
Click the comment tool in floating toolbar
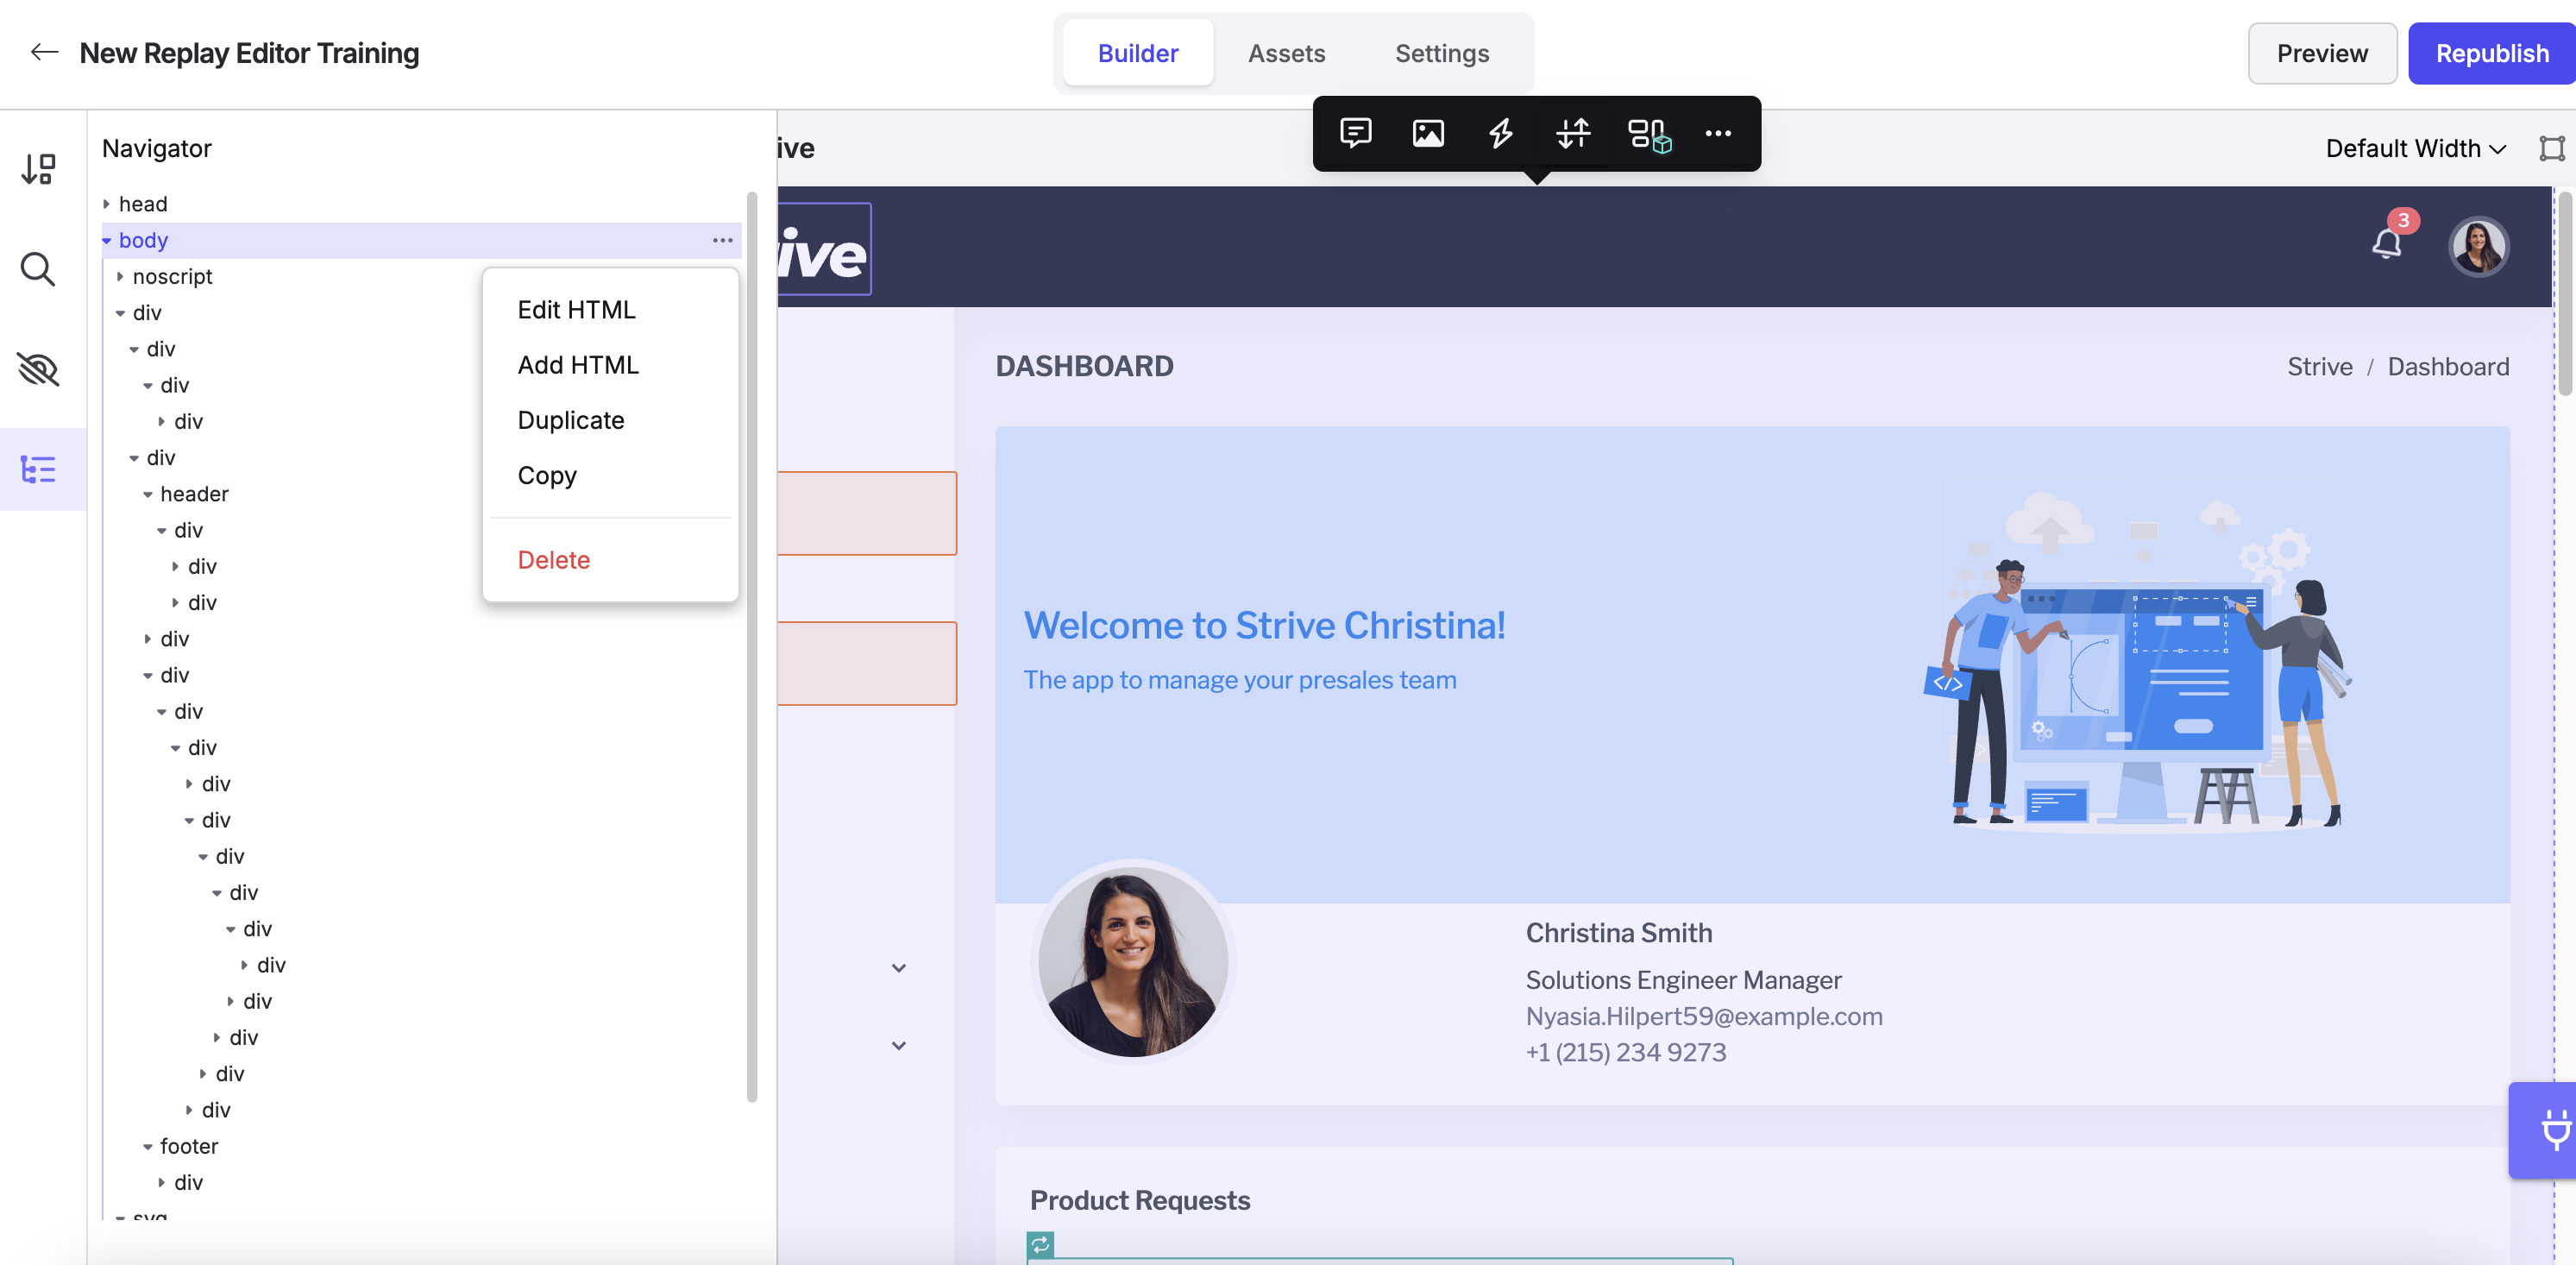pyautogui.click(x=1355, y=133)
